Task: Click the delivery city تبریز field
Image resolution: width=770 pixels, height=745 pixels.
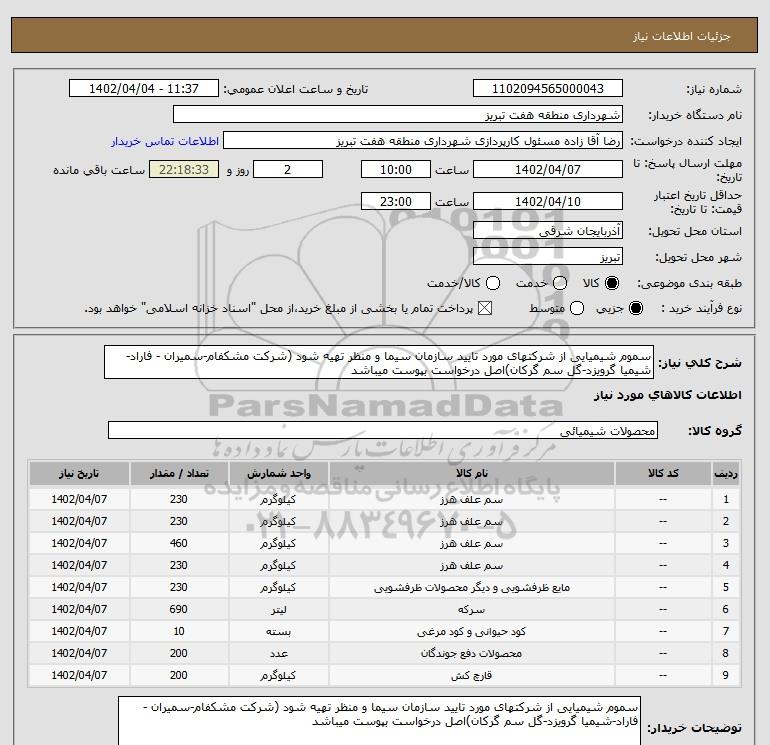Action: pos(548,256)
